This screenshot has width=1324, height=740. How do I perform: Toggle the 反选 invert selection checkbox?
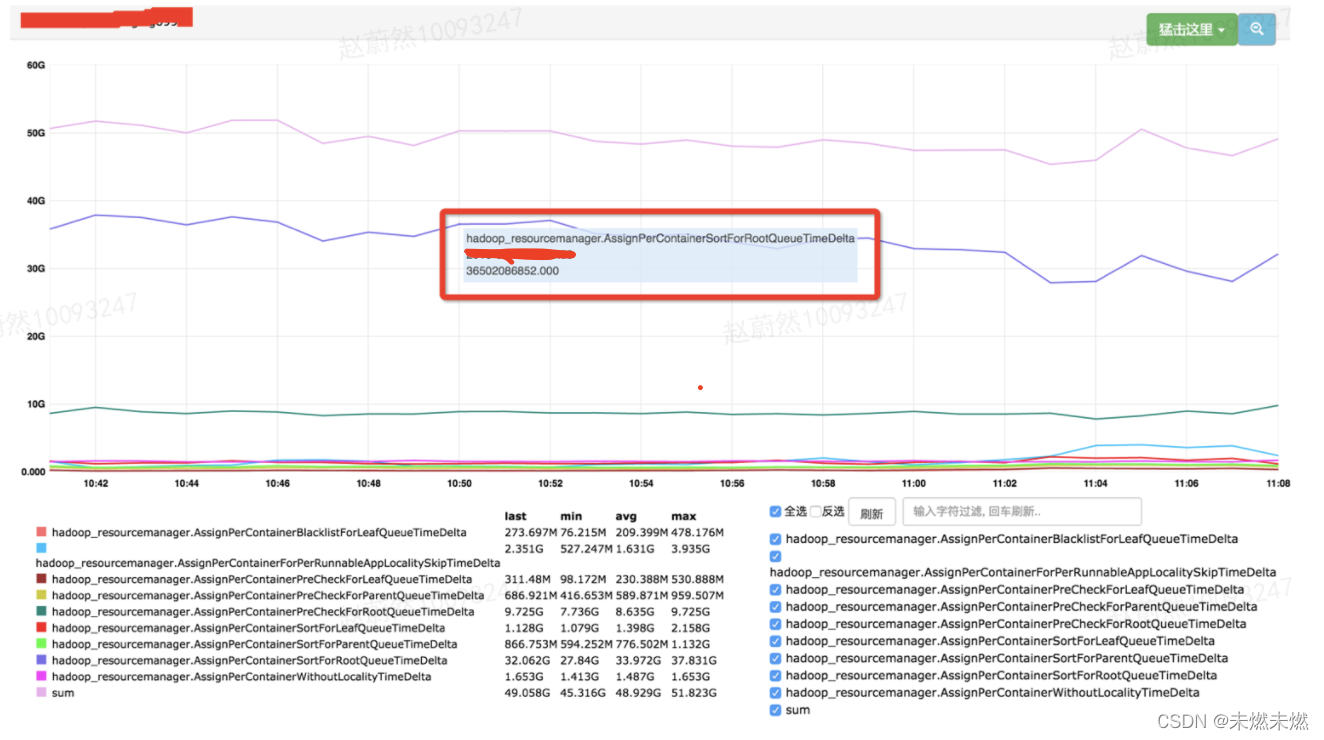(815, 511)
